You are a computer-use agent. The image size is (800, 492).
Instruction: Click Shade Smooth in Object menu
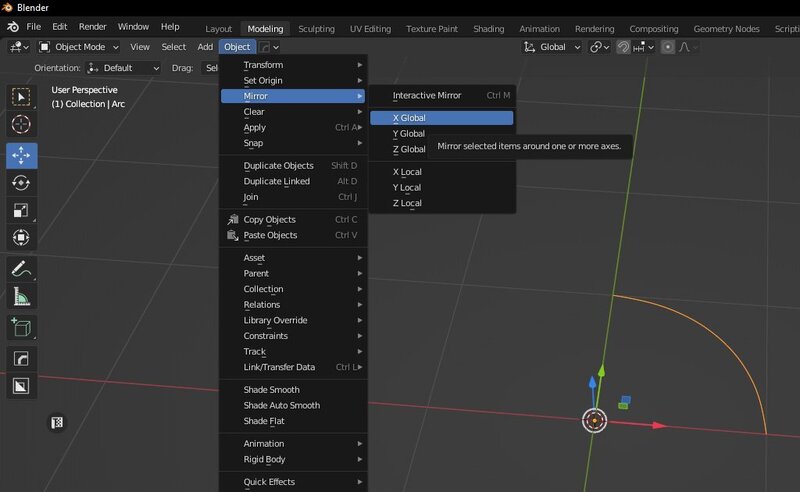tap(272, 390)
